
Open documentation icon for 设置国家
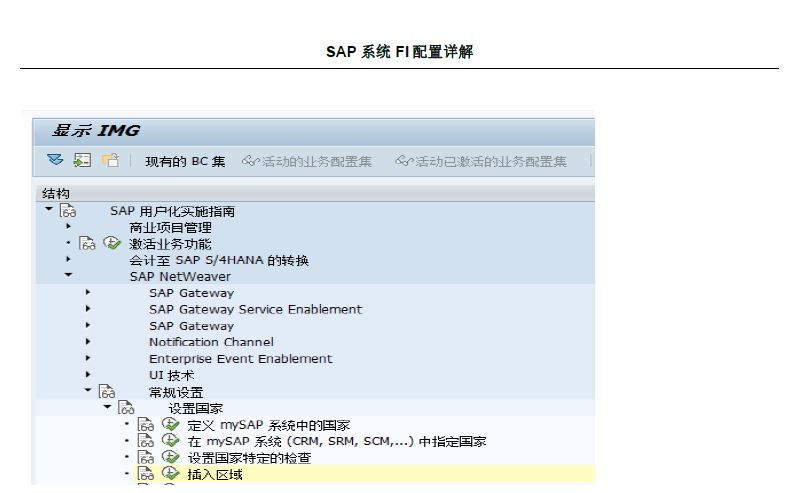point(126,407)
